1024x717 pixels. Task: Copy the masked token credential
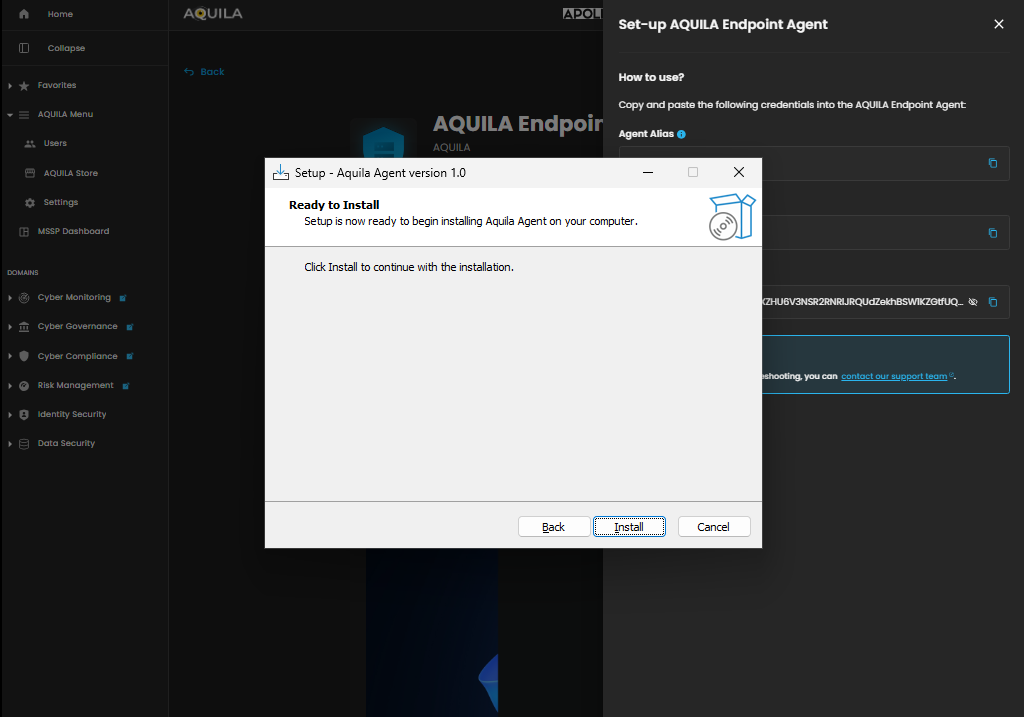992,302
